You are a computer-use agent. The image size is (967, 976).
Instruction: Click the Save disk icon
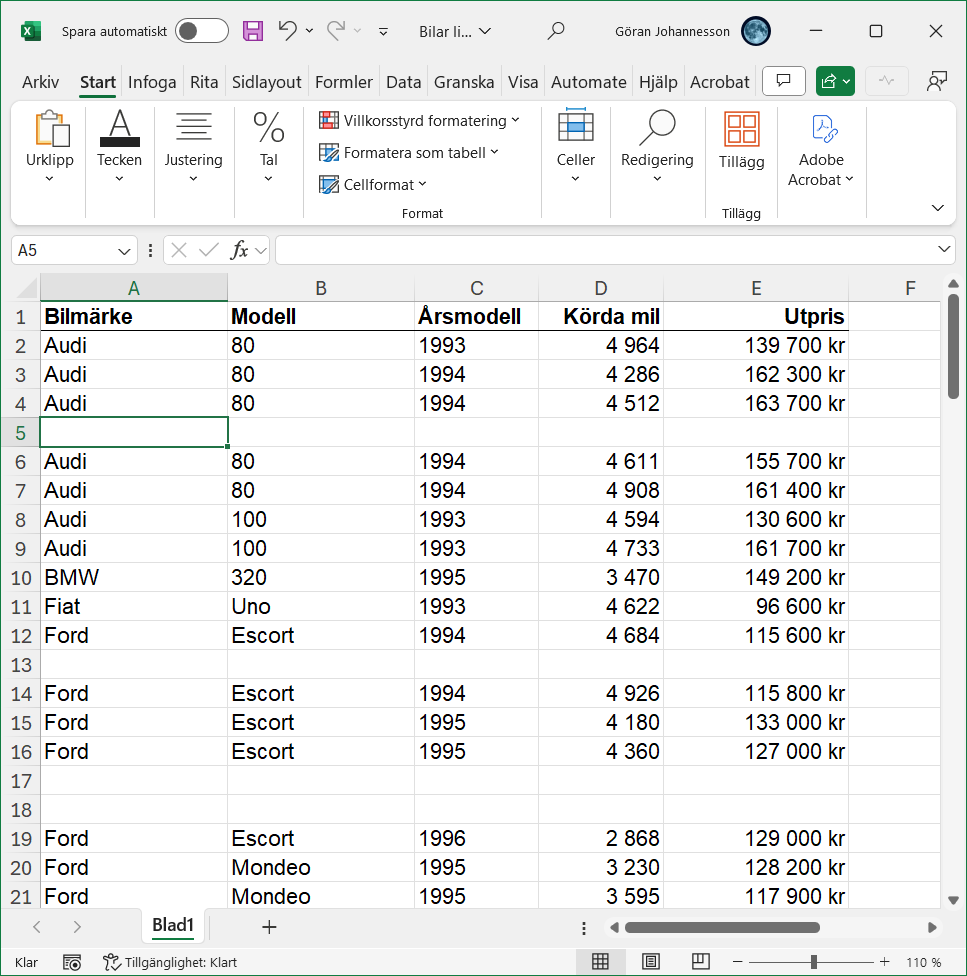(253, 31)
